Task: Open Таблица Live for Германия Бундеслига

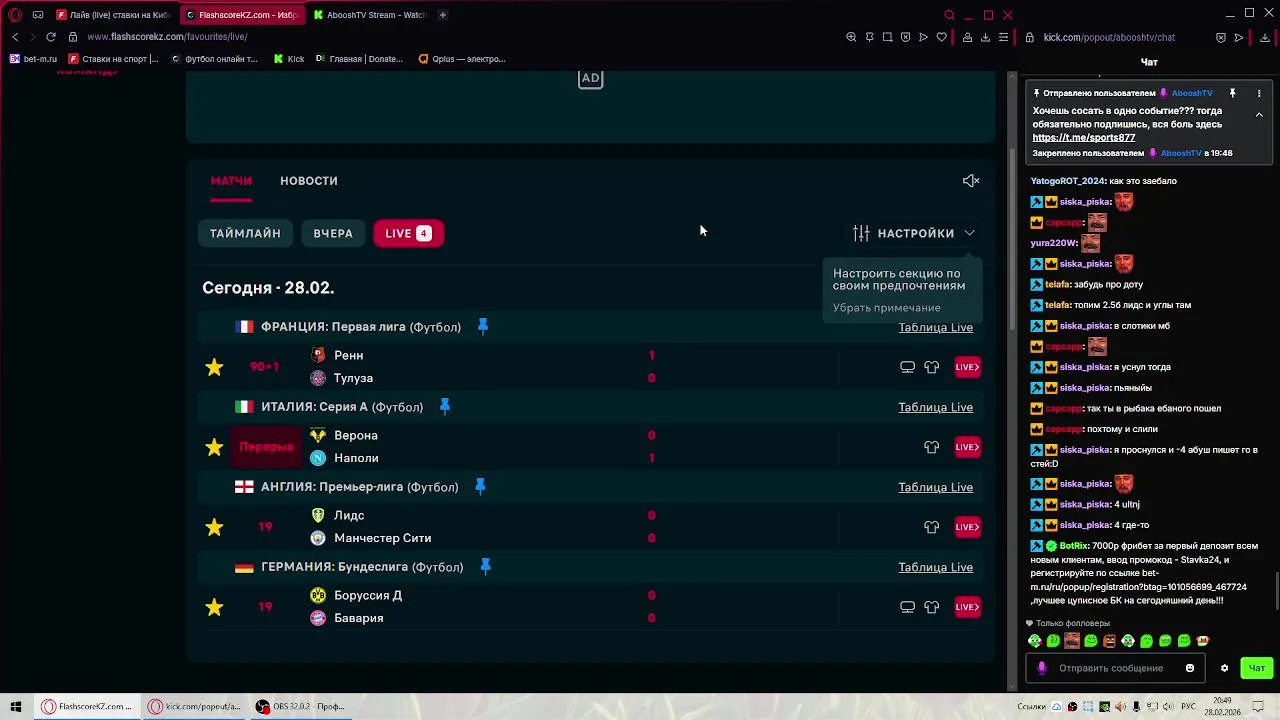Action: click(935, 567)
